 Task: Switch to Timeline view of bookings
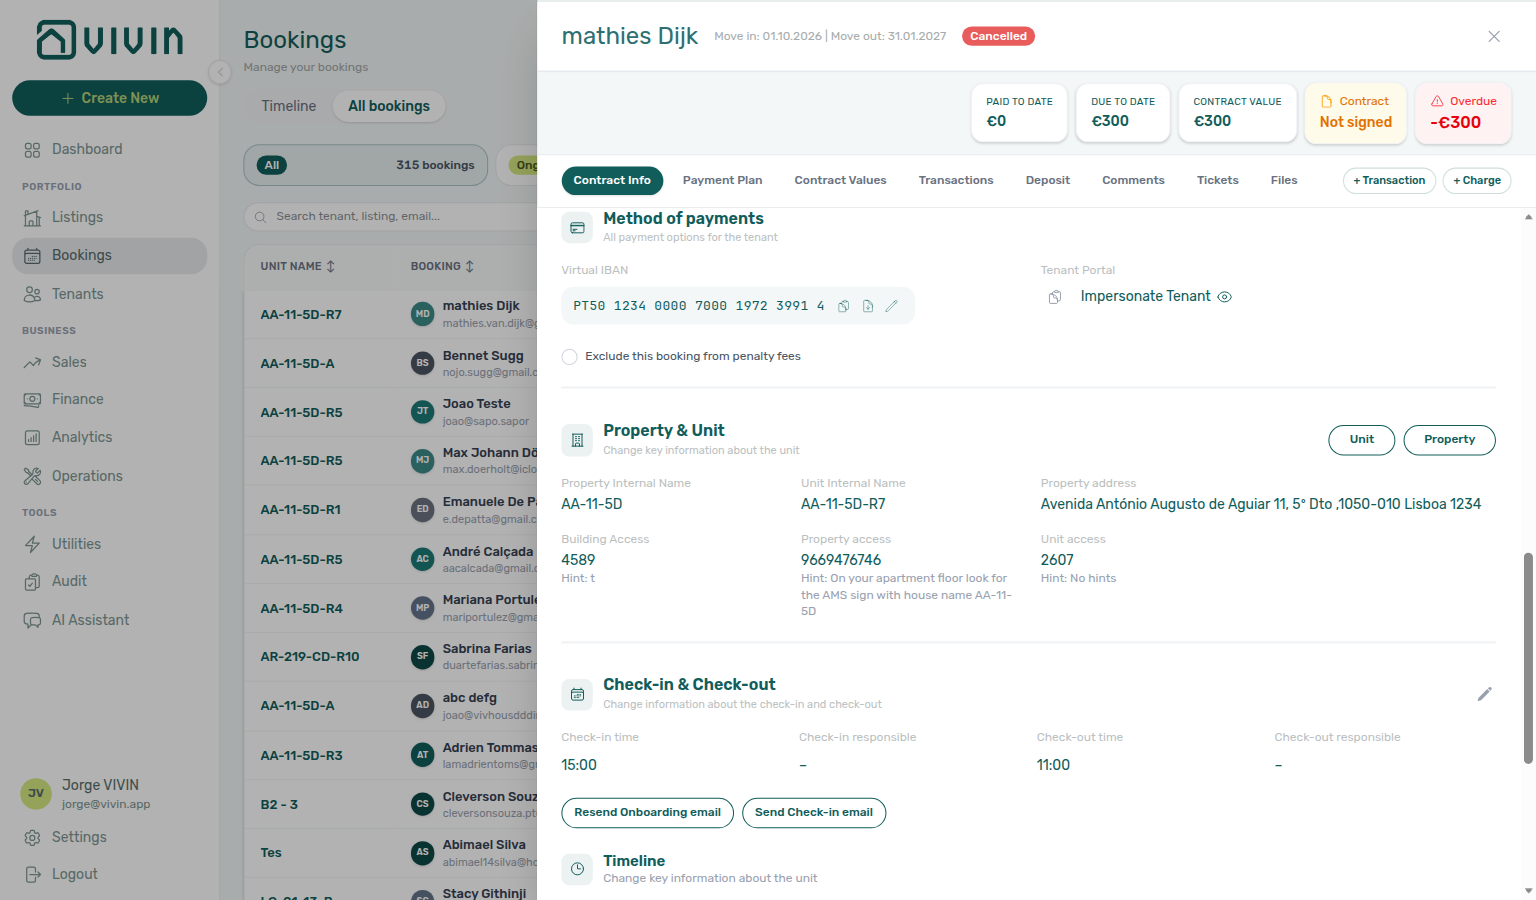289,106
